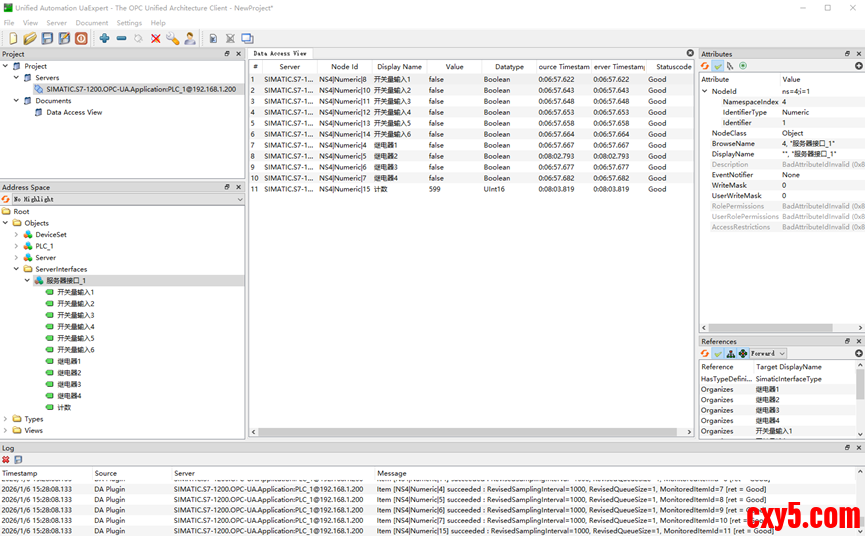Click the Remove Server minus icon

click(121, 38)
